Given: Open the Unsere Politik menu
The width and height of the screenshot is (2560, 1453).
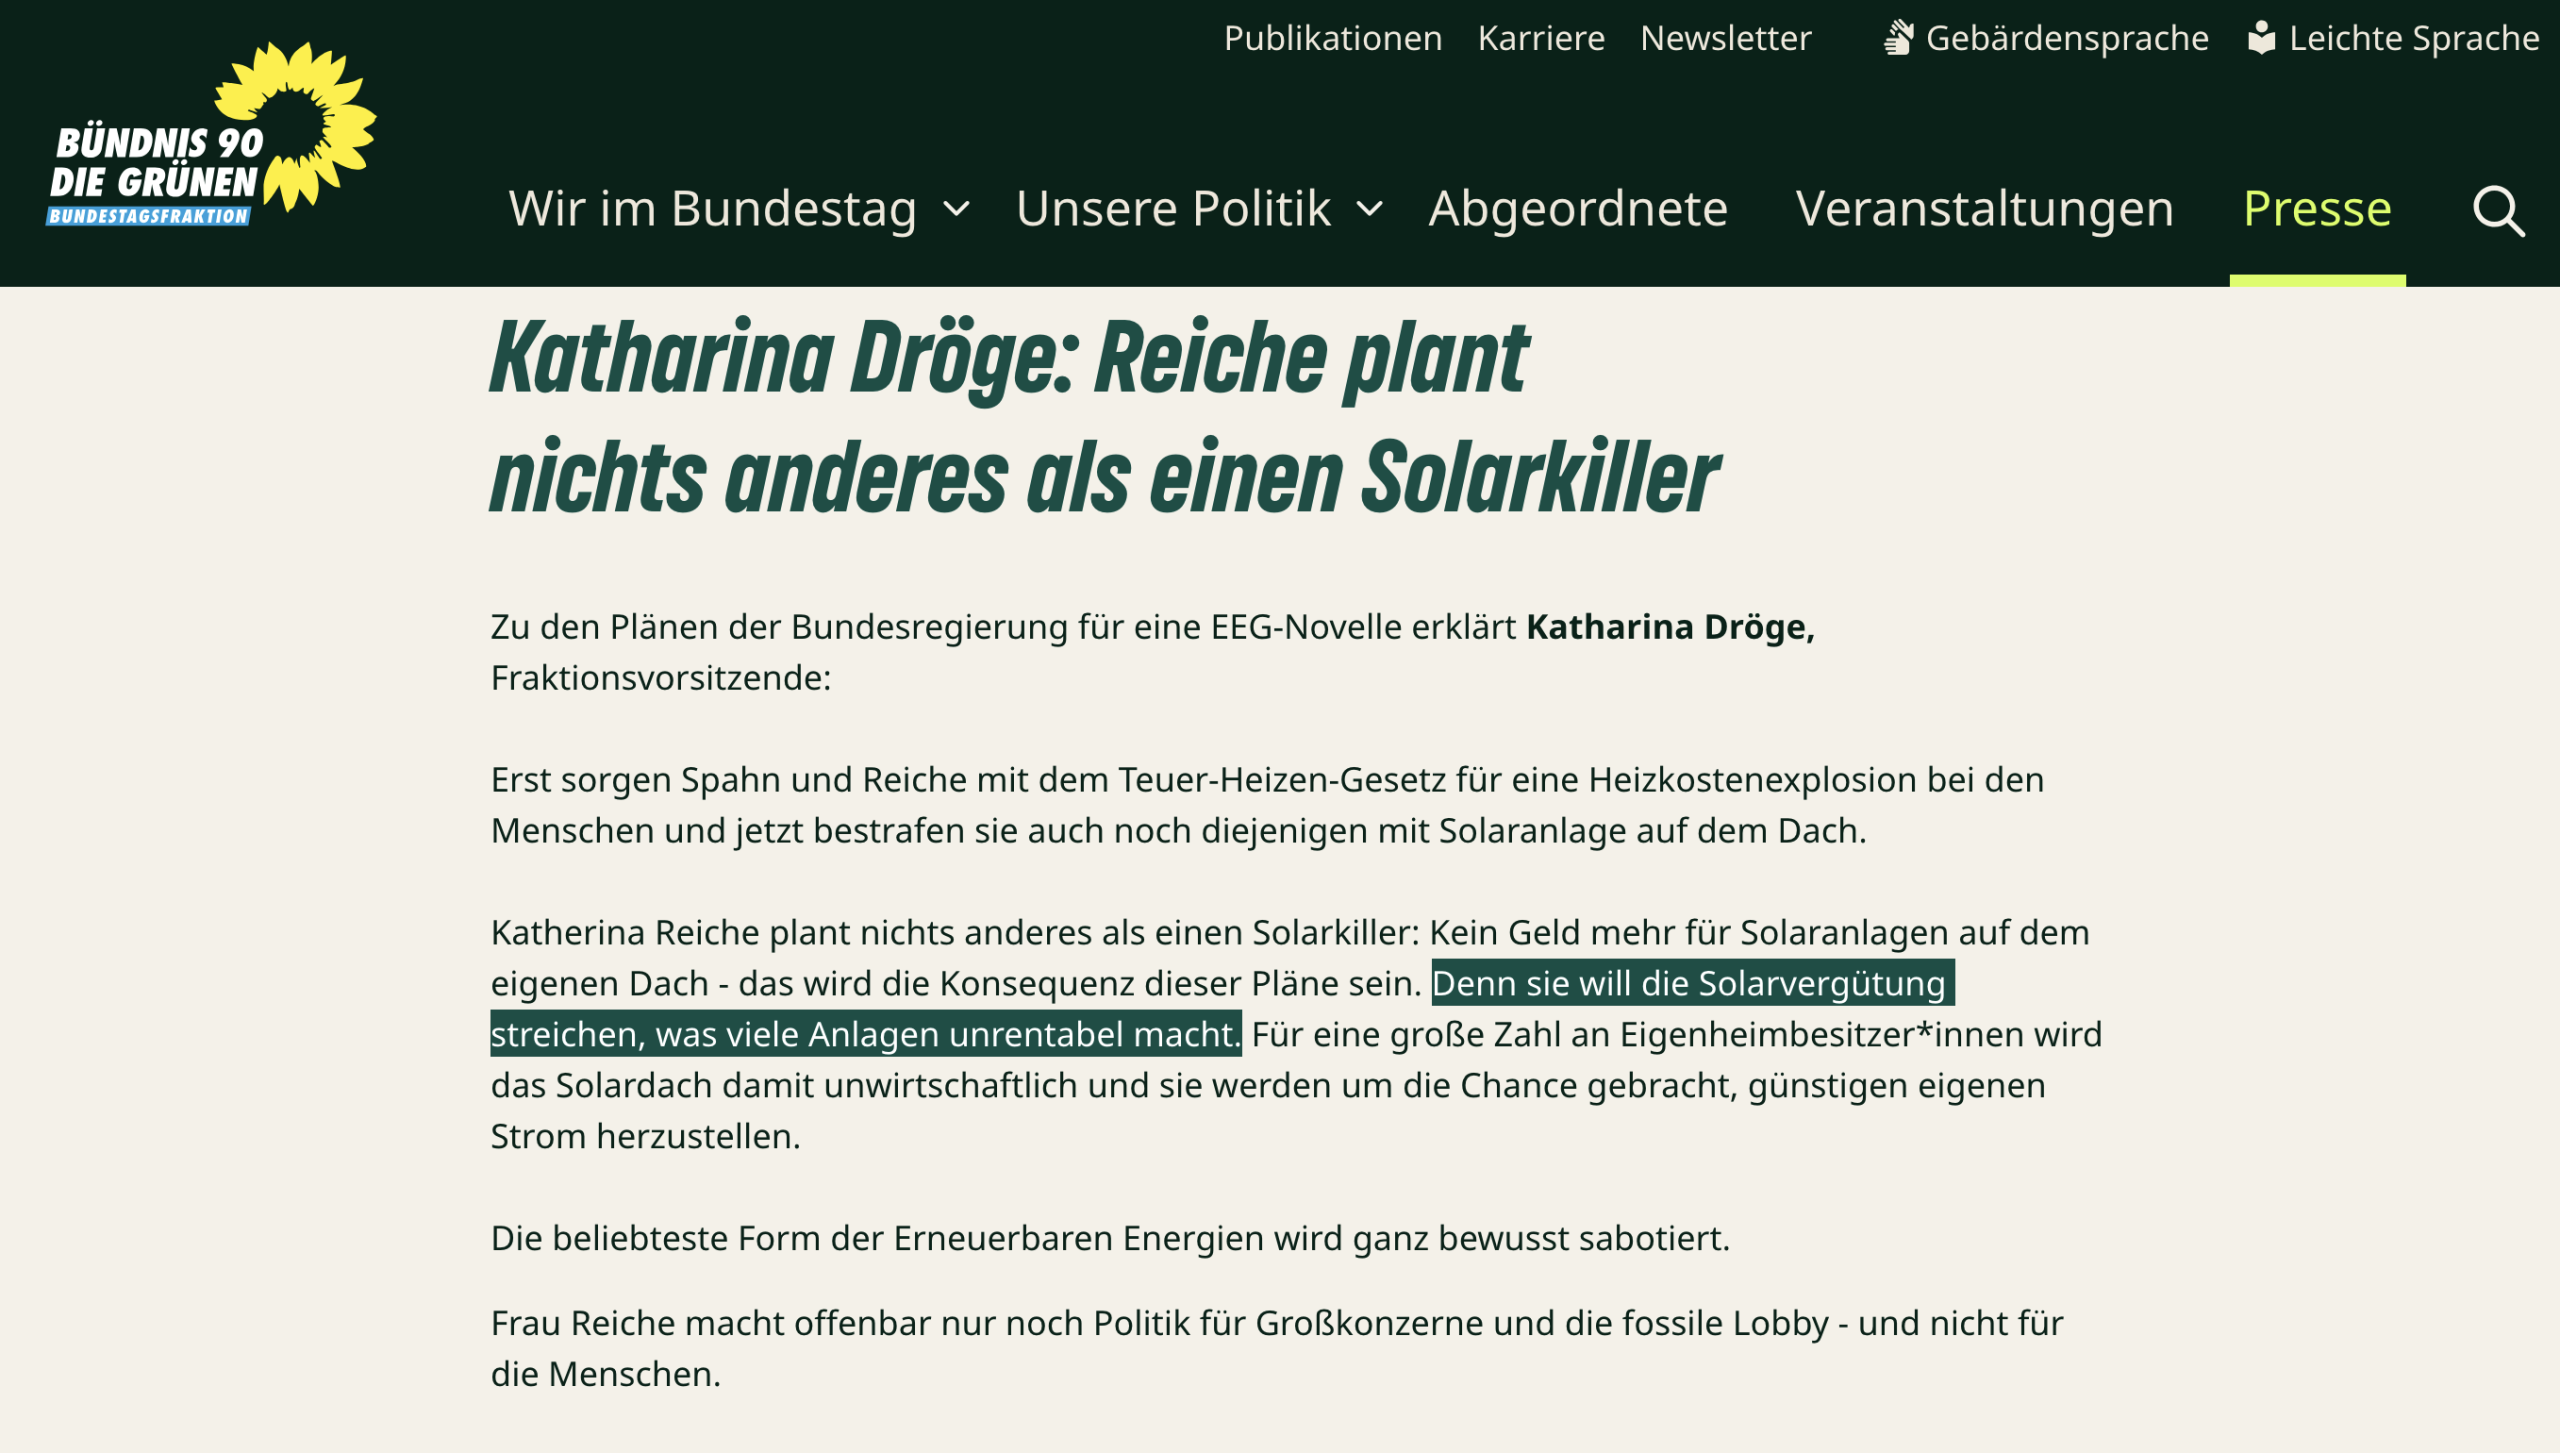Looking at the screenshot, I should click(1173, 210).
